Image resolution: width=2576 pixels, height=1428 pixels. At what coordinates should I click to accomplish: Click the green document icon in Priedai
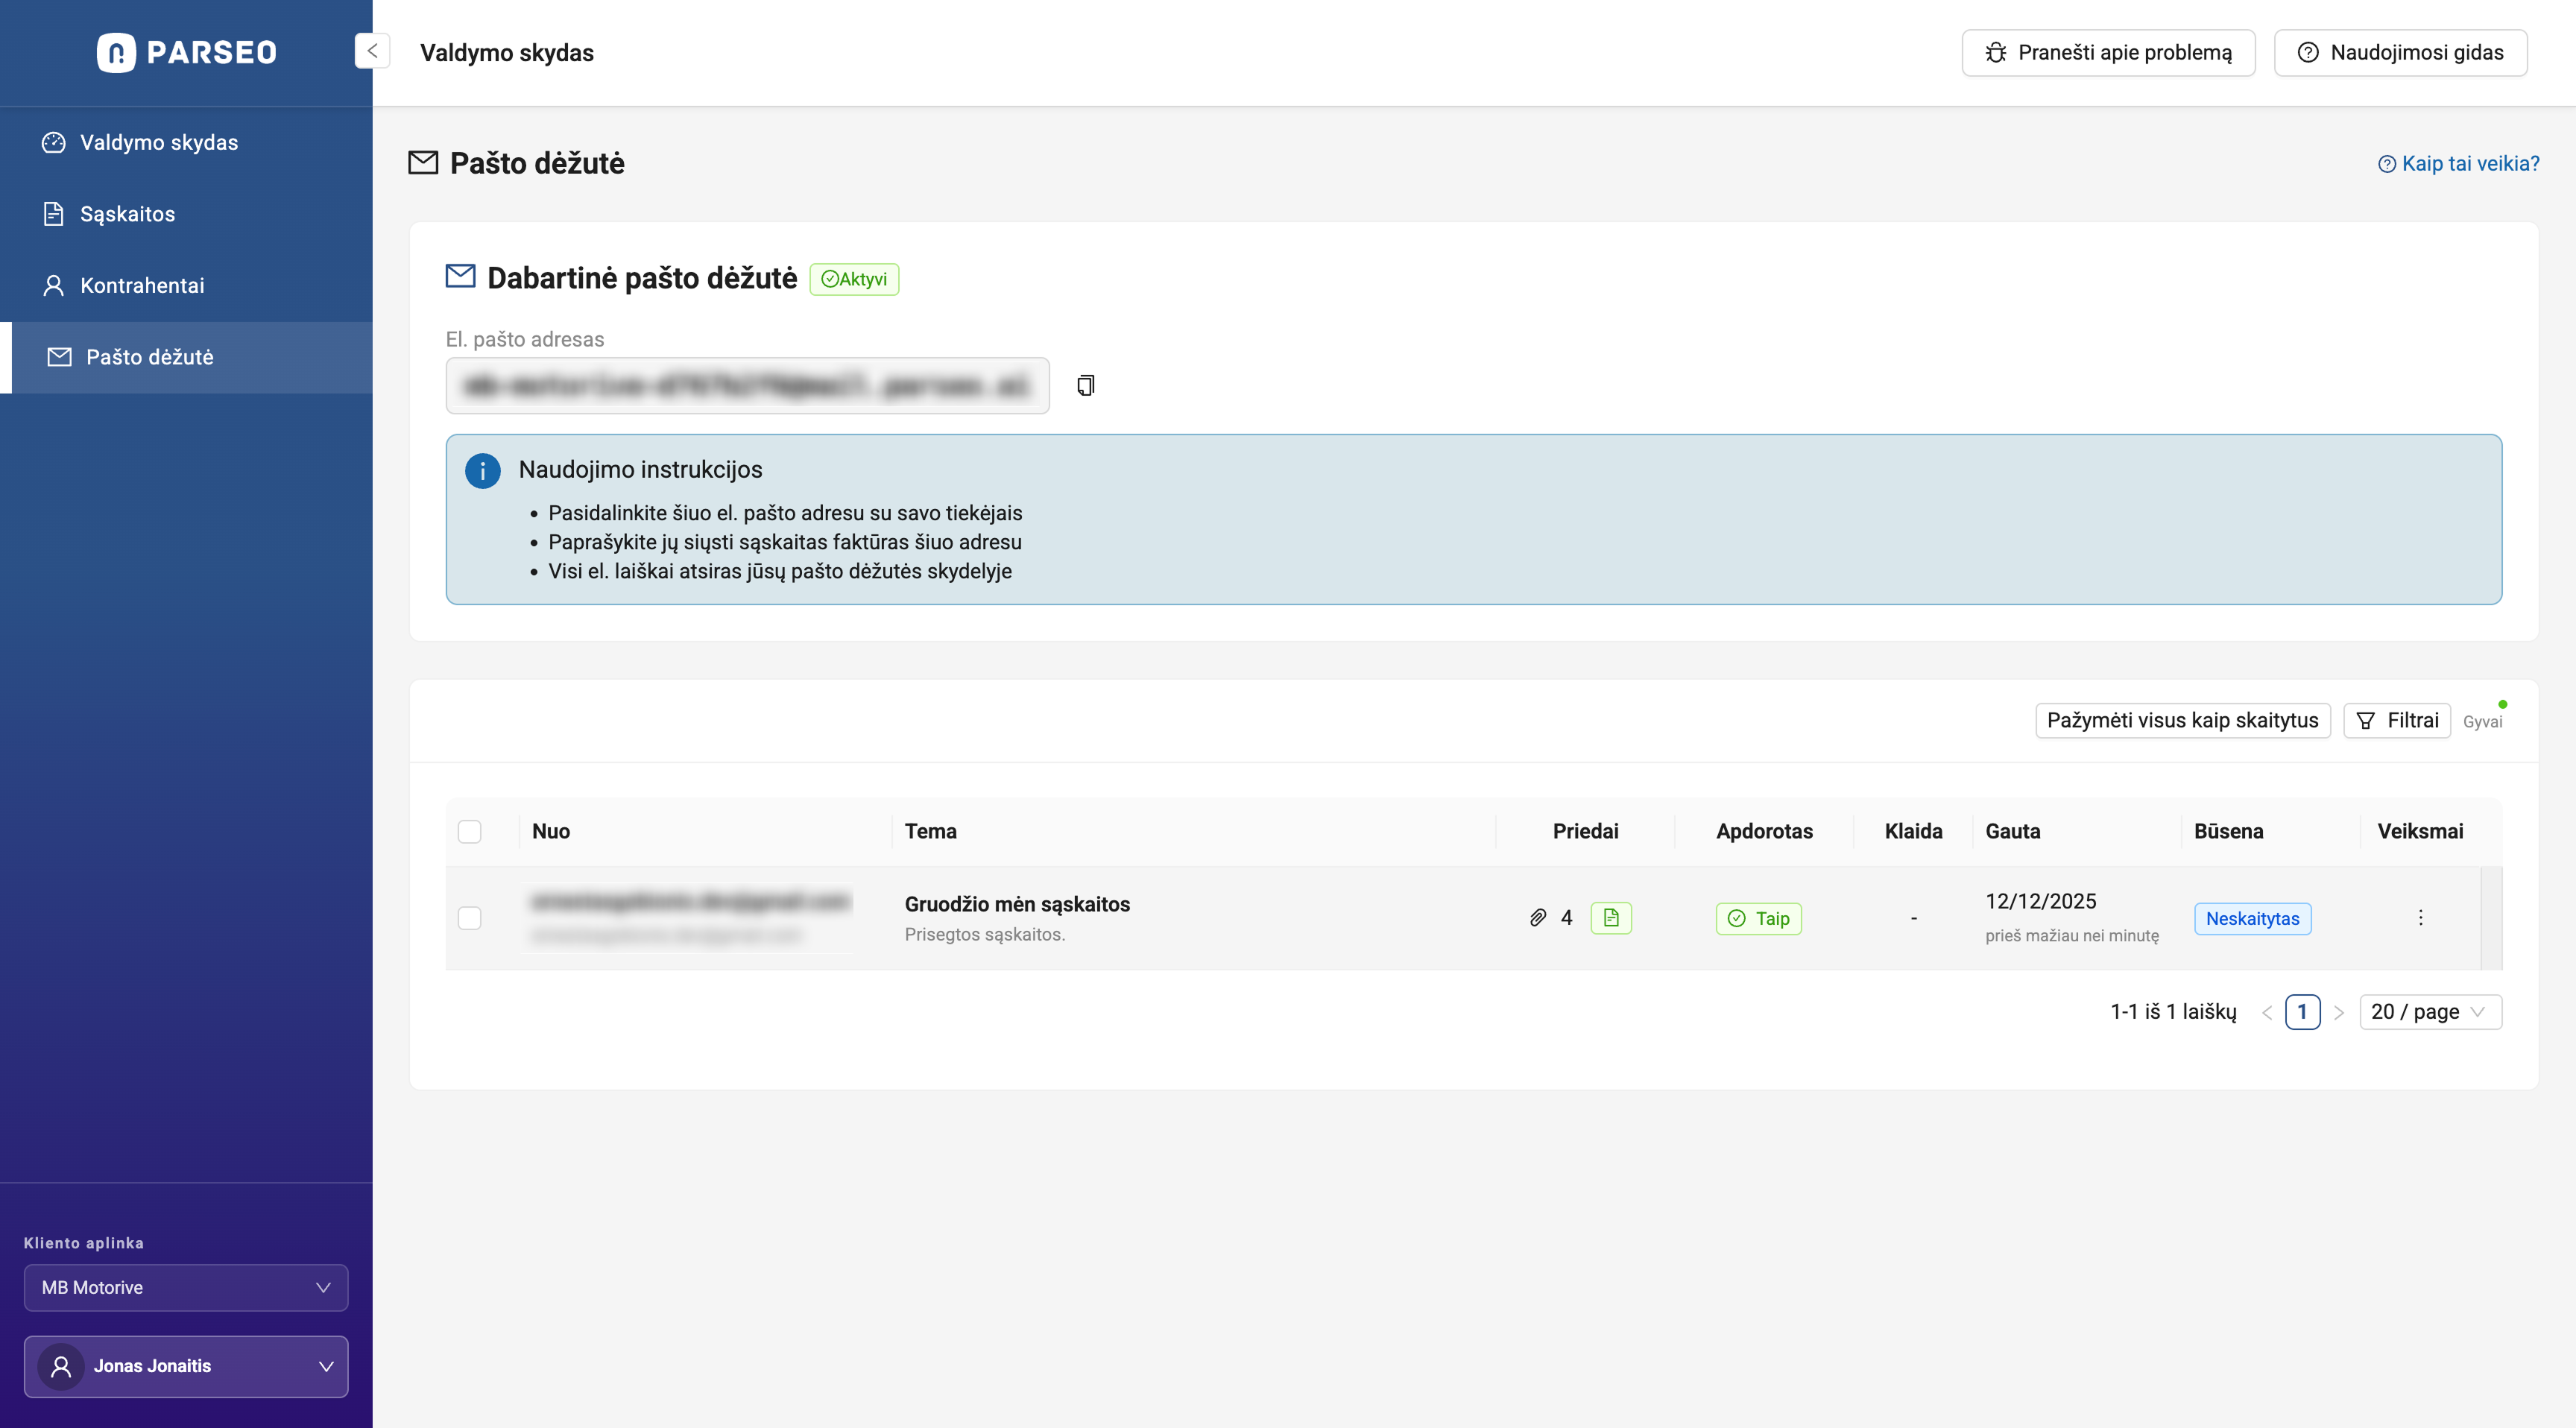[1610, 918]
